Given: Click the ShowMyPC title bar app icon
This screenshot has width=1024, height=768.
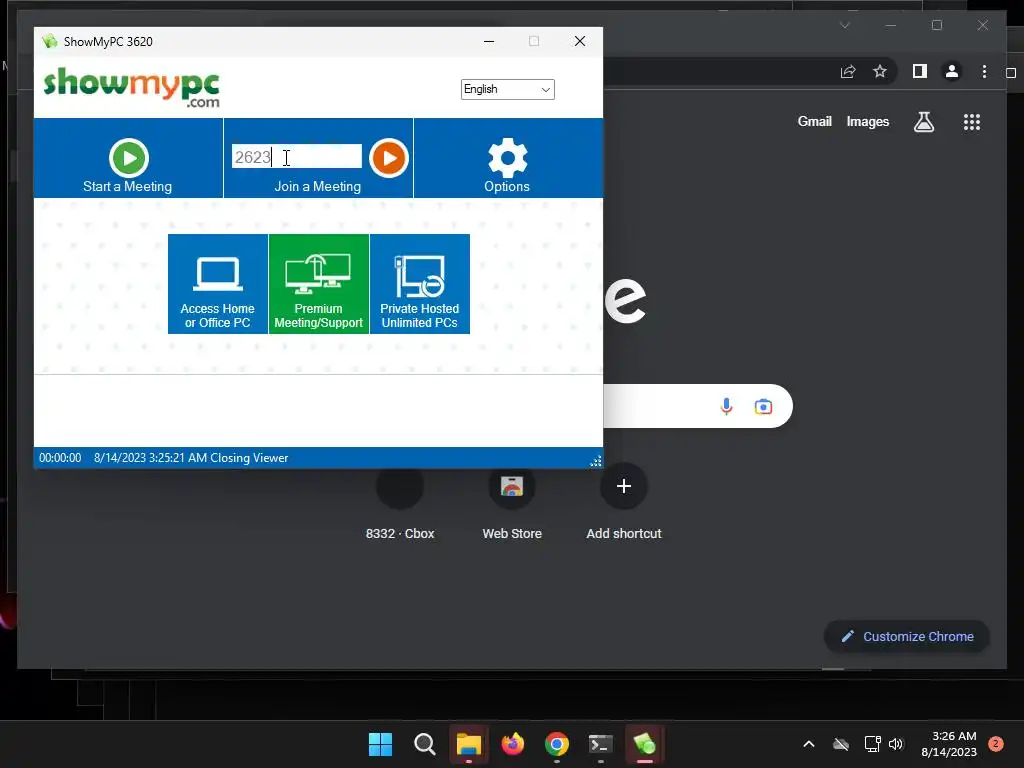Looking at the screenshot, I should pos(50,41).
